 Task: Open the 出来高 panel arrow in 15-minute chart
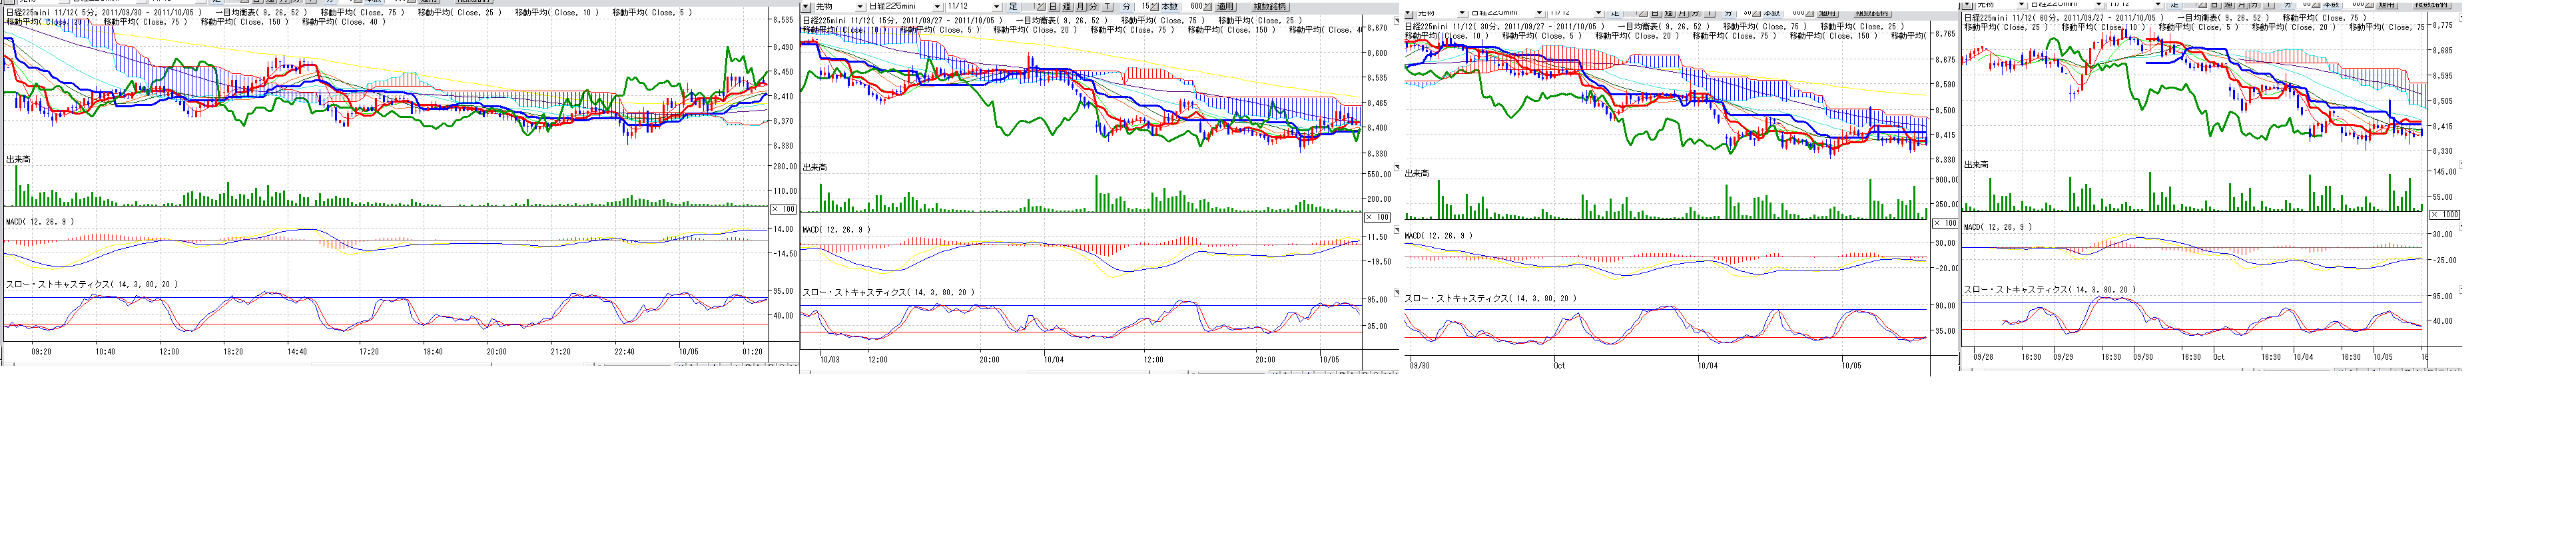[1397, 167]
